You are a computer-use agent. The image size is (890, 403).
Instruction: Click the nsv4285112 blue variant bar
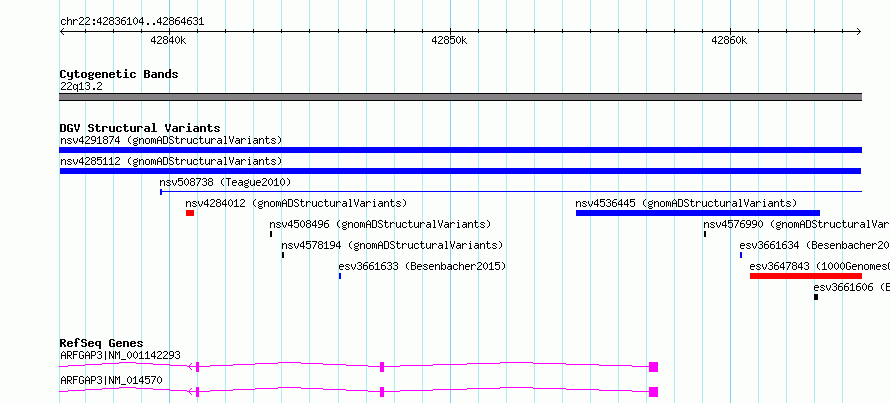click(460, 171)
